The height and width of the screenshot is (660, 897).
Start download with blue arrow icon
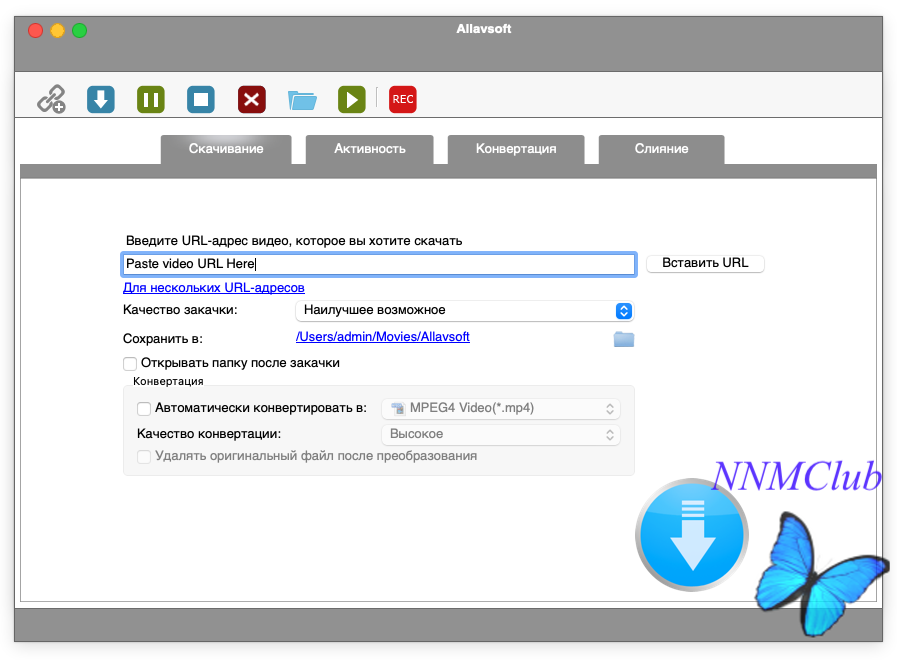101,99
